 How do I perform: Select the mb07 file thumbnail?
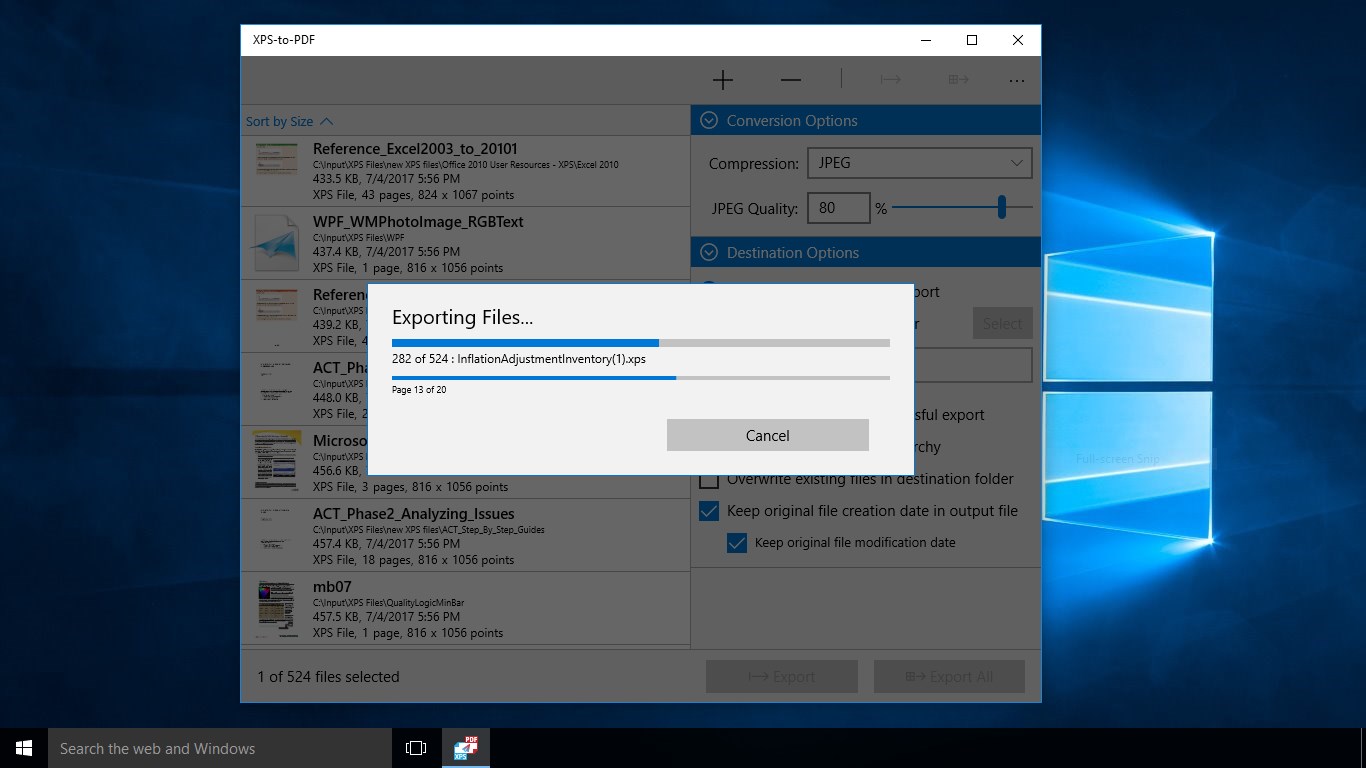point(276,608)
